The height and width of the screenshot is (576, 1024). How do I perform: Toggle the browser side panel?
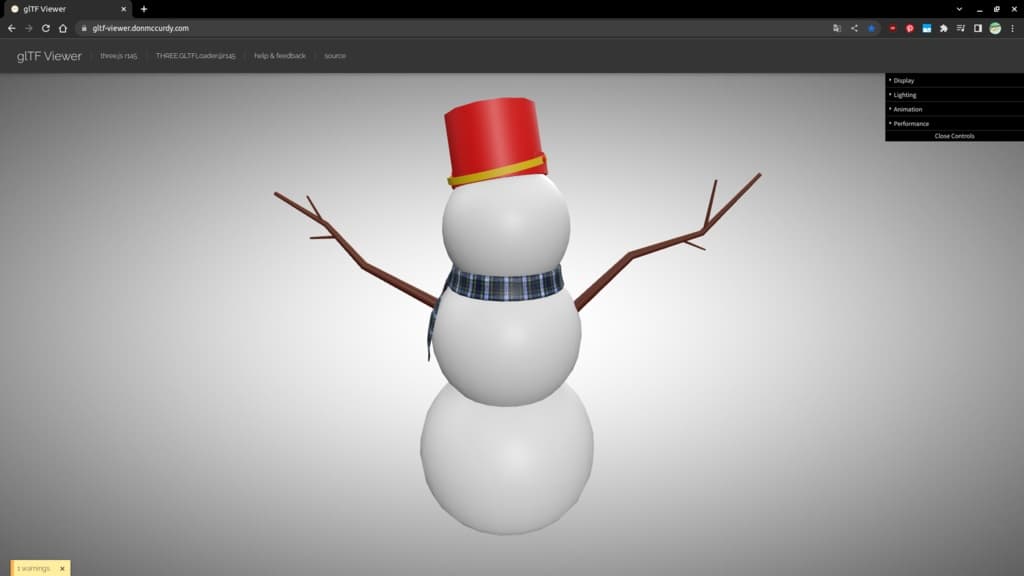pos(978,28)
